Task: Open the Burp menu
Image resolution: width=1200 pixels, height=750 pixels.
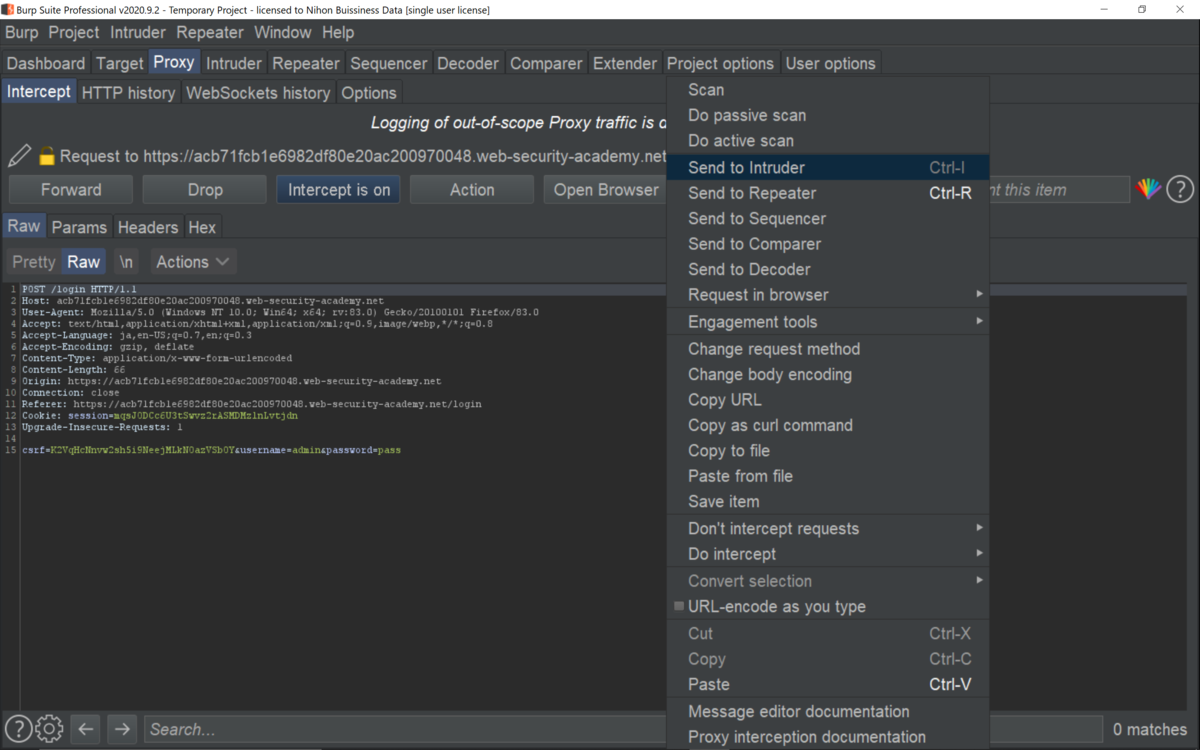Action: pos(21,33)
